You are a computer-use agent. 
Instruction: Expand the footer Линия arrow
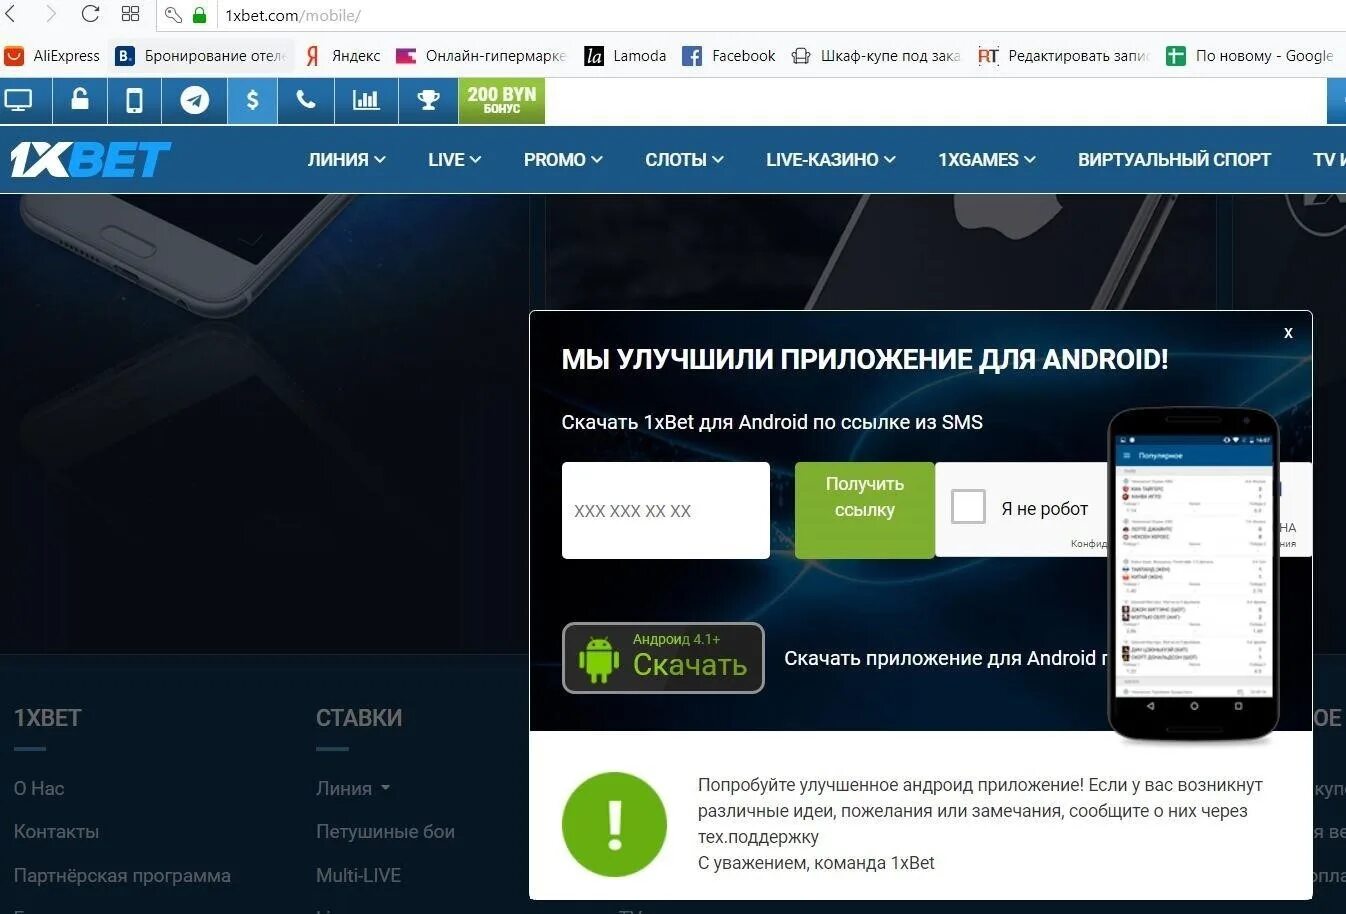click(385, 788)
